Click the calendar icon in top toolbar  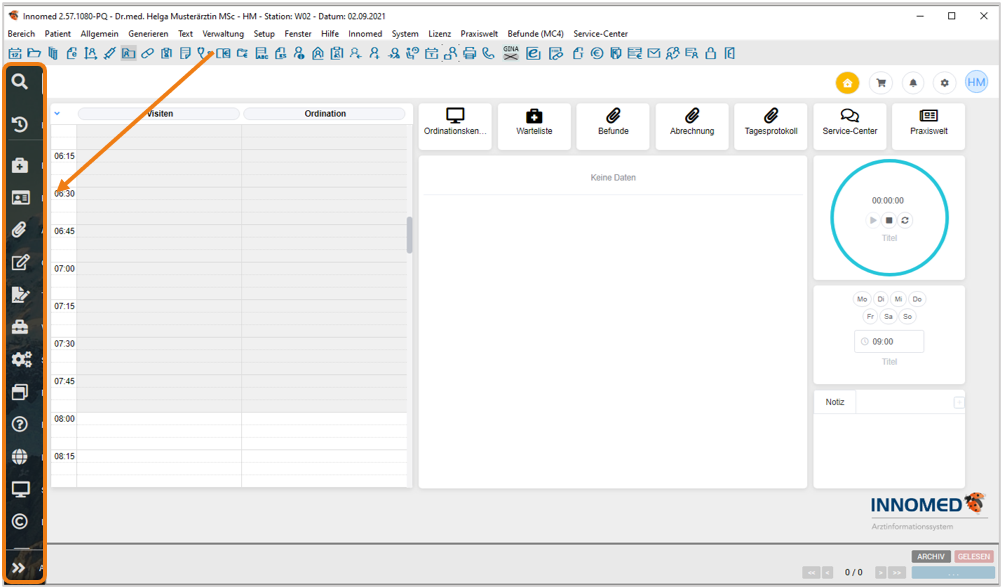tap(15, 54)
